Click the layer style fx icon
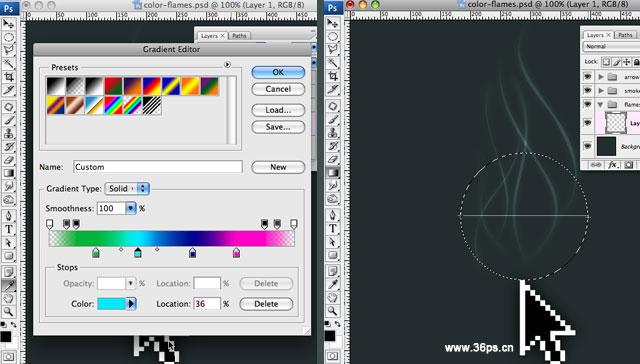This screenshot has width=640, height=364. (x=613, y=165)
